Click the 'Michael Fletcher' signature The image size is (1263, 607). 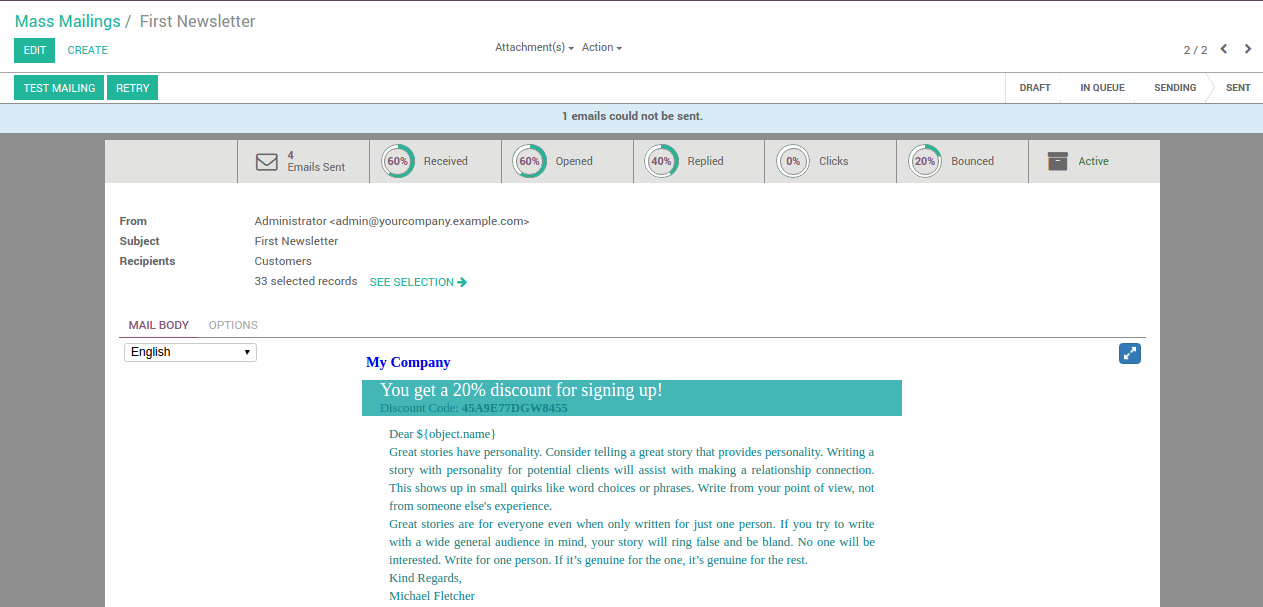(432, 596)
